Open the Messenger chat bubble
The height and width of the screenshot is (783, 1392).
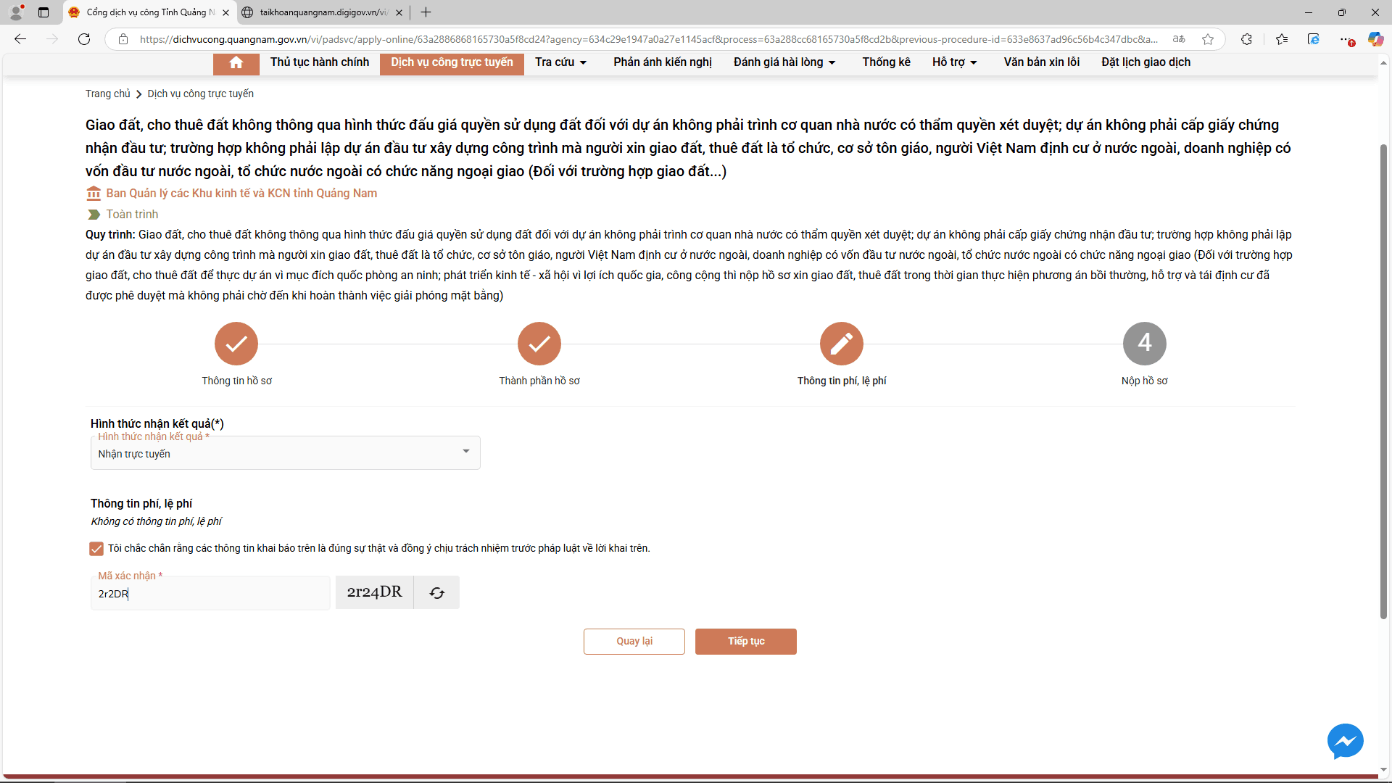(1345, 741)
